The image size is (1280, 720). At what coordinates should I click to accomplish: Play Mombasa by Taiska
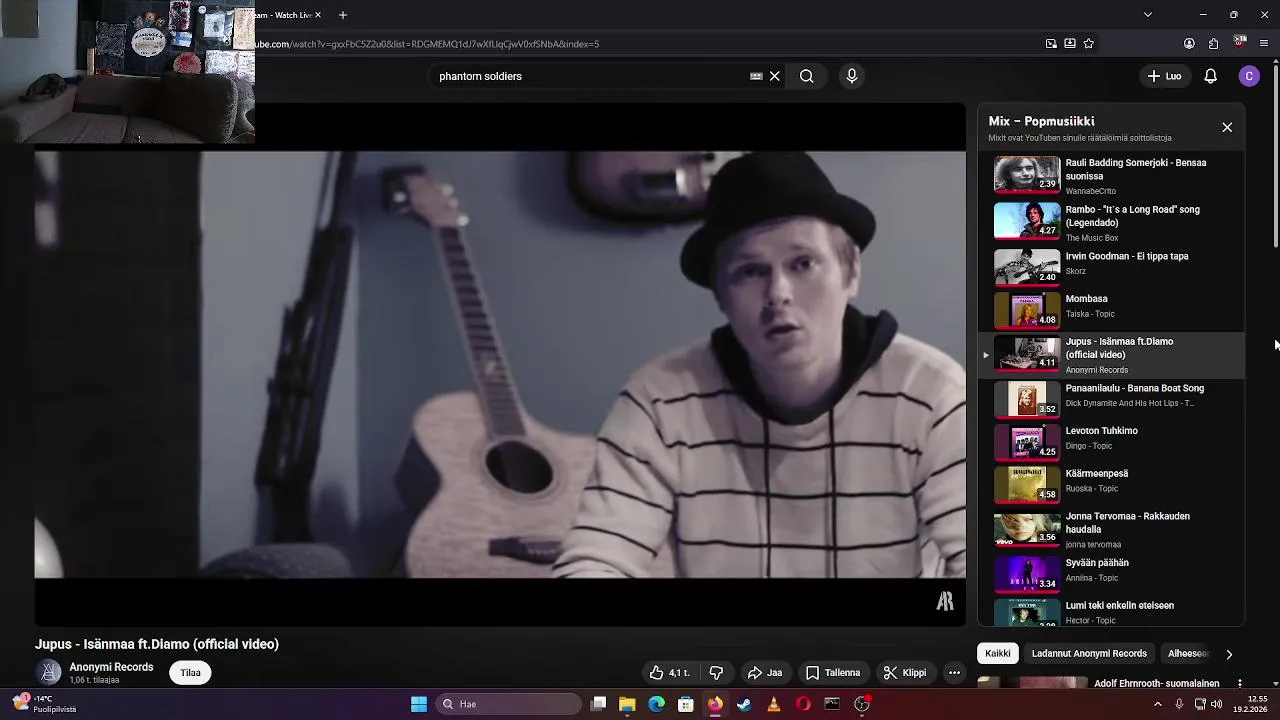coord(1110,309)
